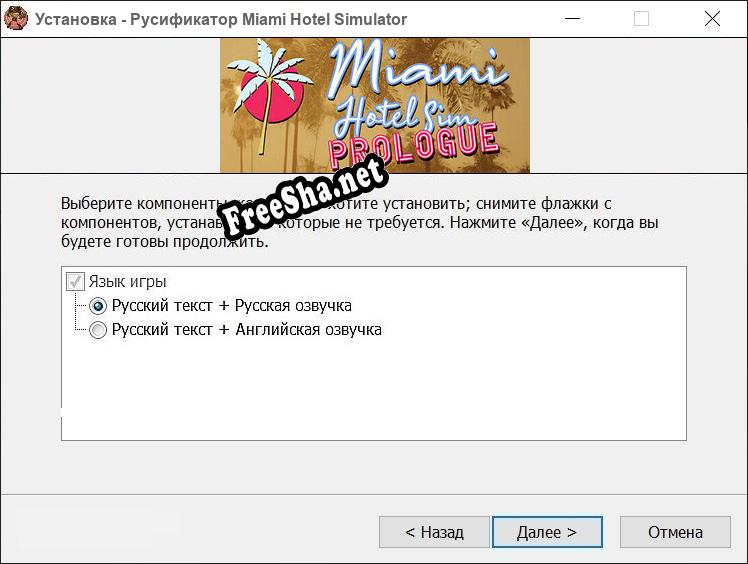748x564 pixels.
Task: Continue with the Далее > button
Action: 547,532
